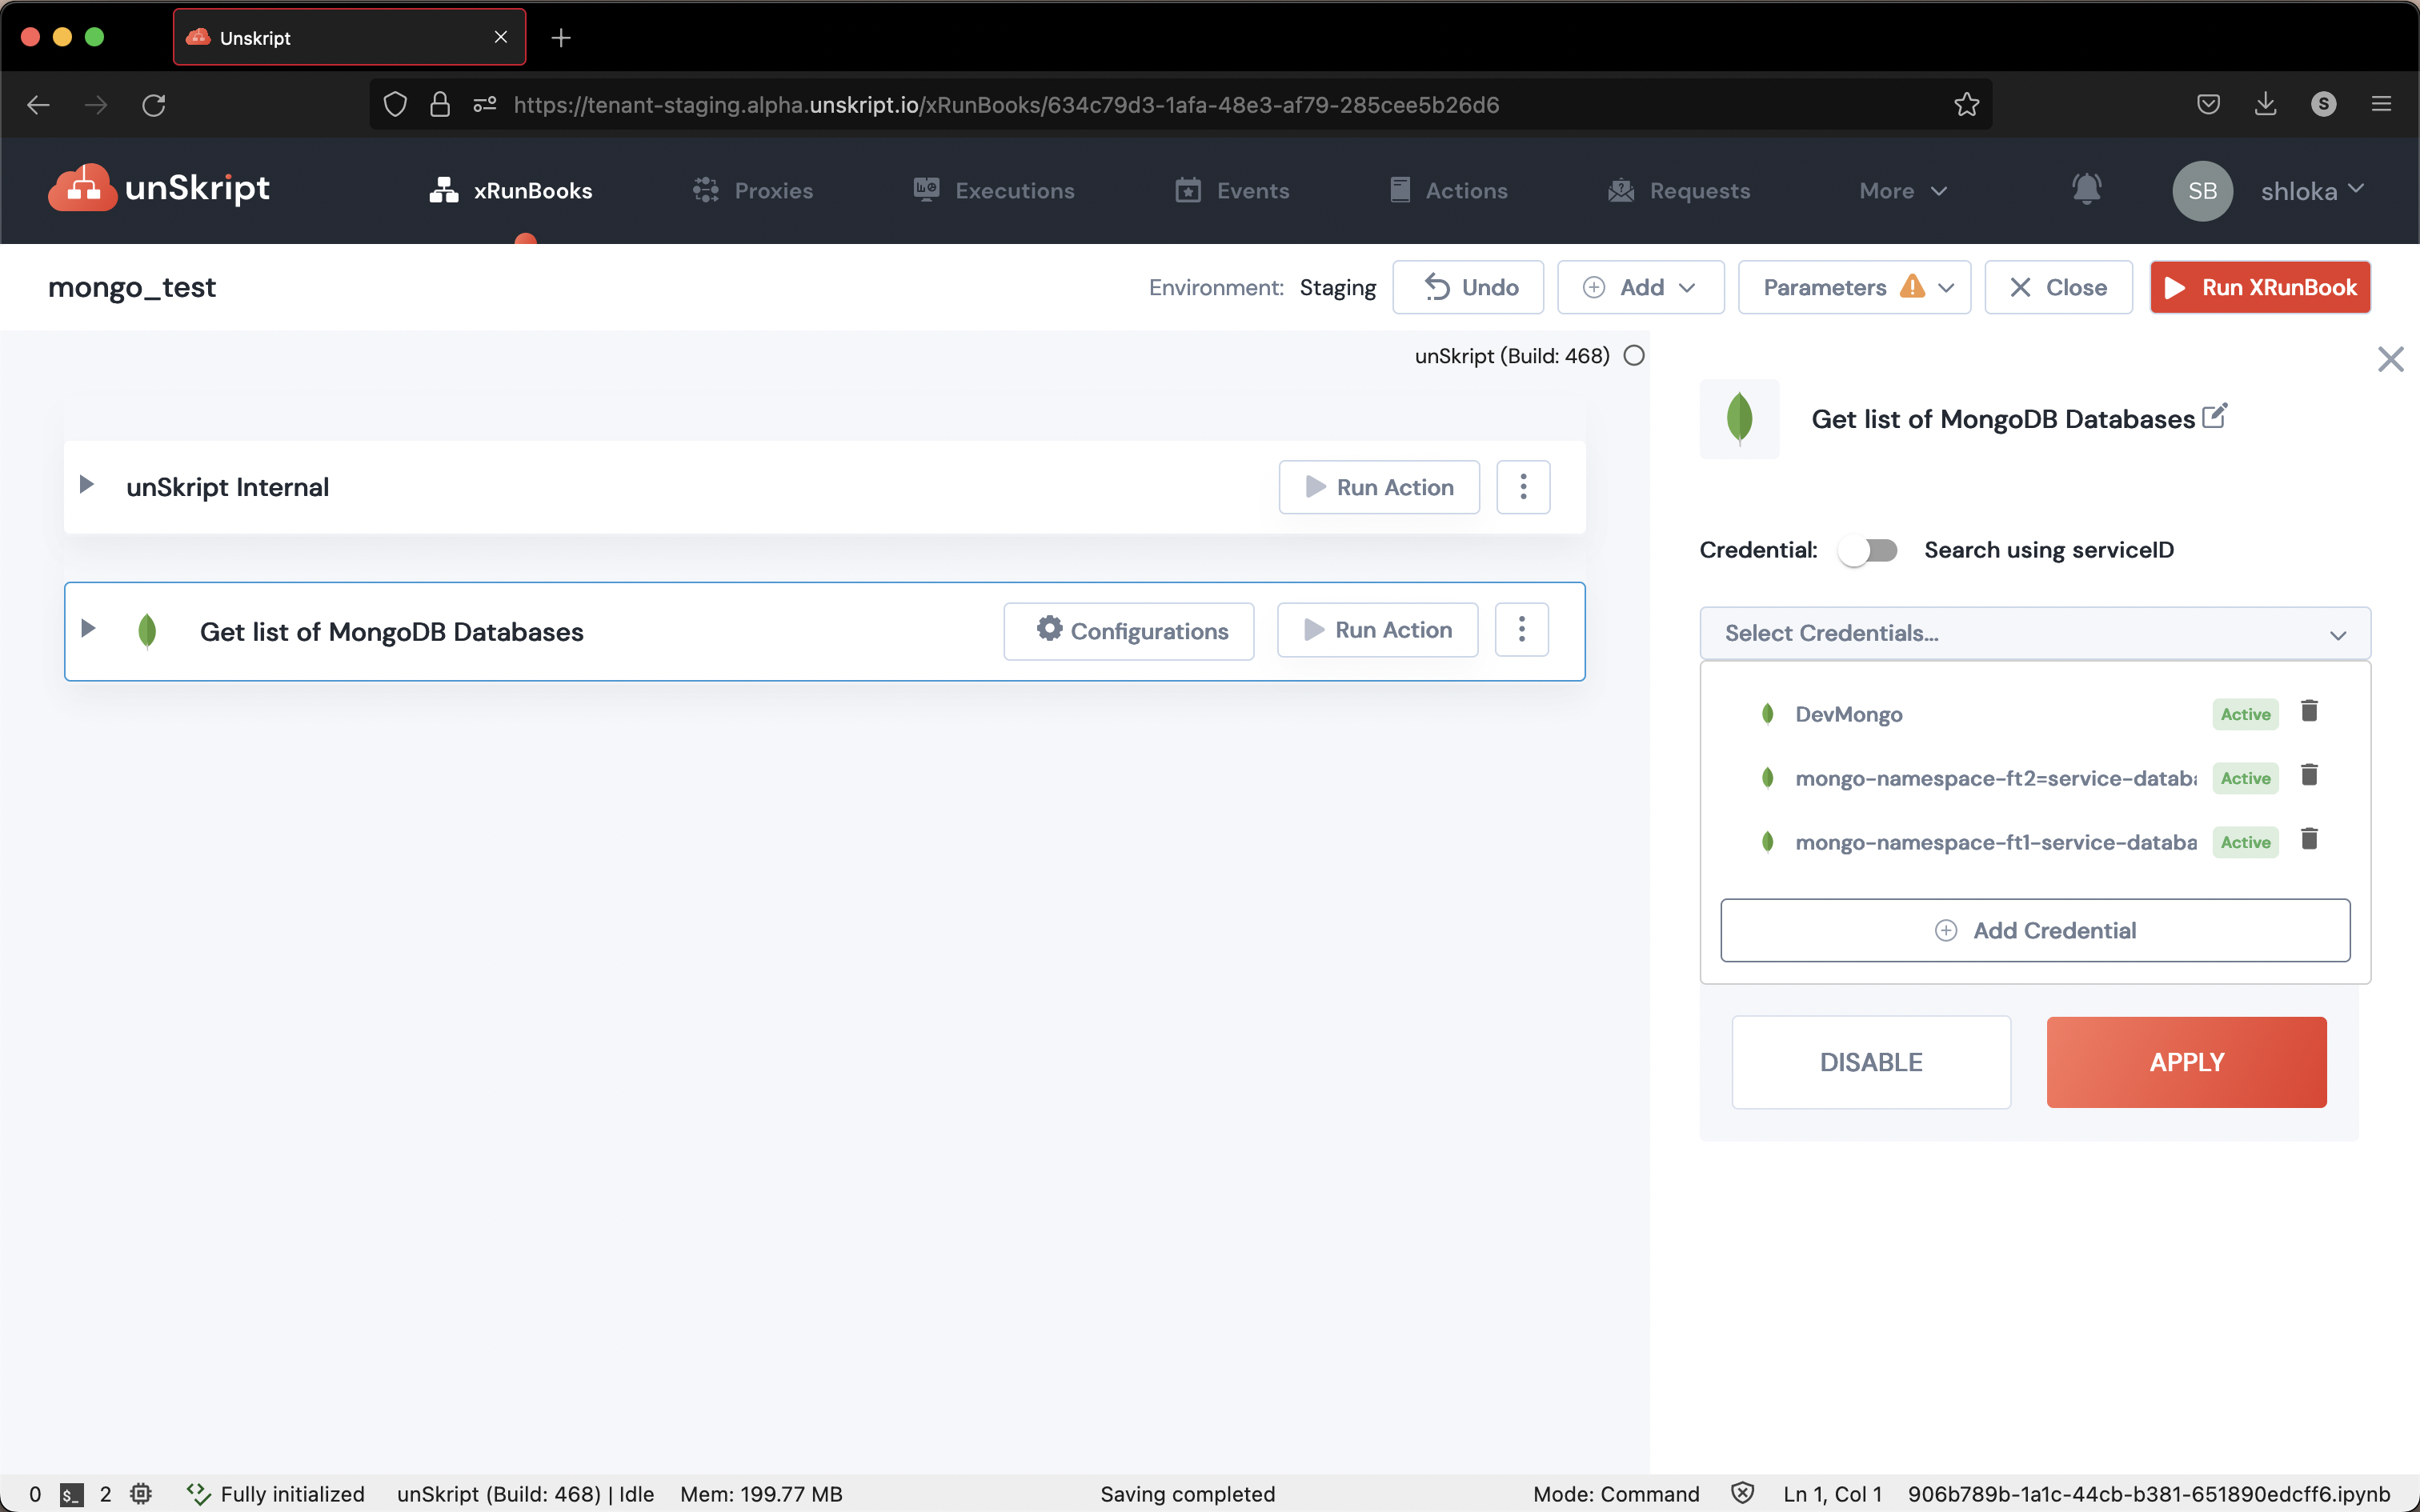Go back in browser history
Image resolution: width=2420 pixels, height=1512 pixels.
38,104
